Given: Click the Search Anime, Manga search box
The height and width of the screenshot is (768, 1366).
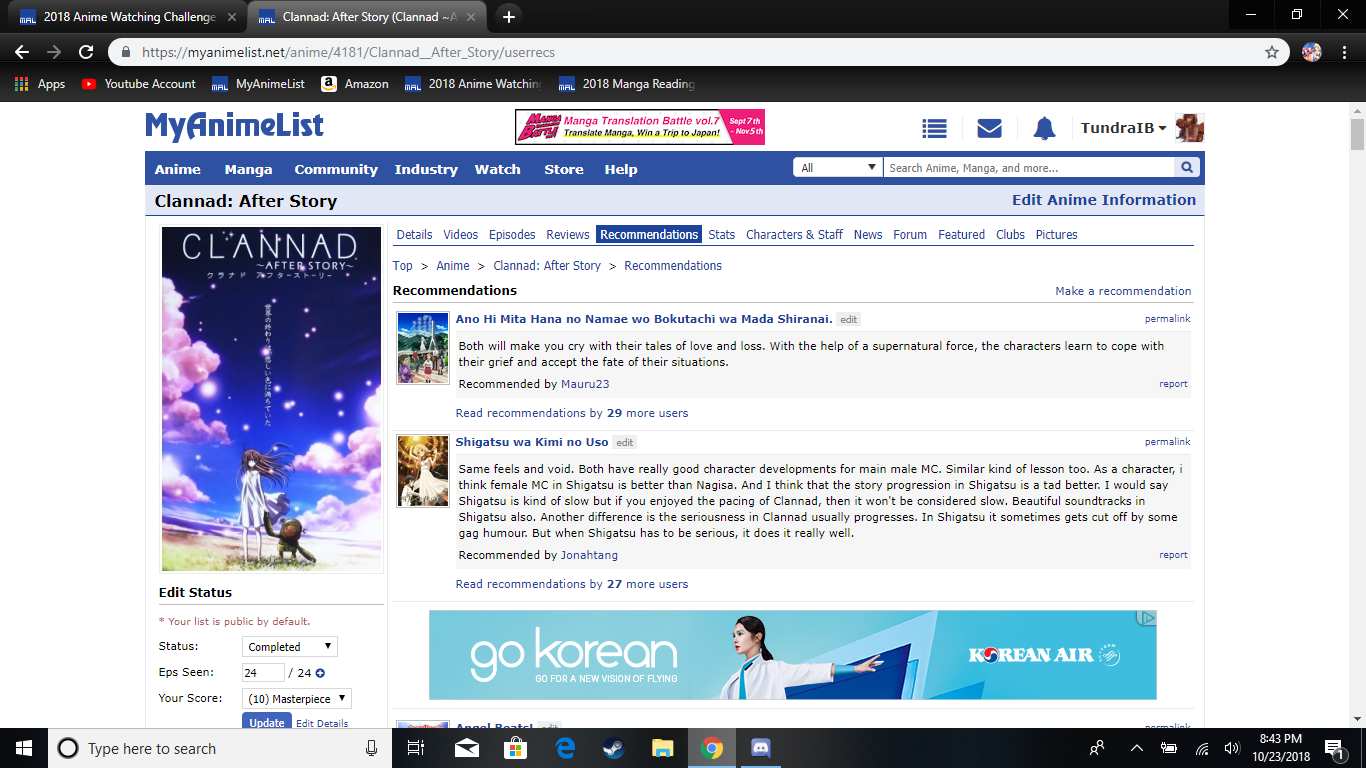Looking at the screenshot, I should (x=1030, y=168).
